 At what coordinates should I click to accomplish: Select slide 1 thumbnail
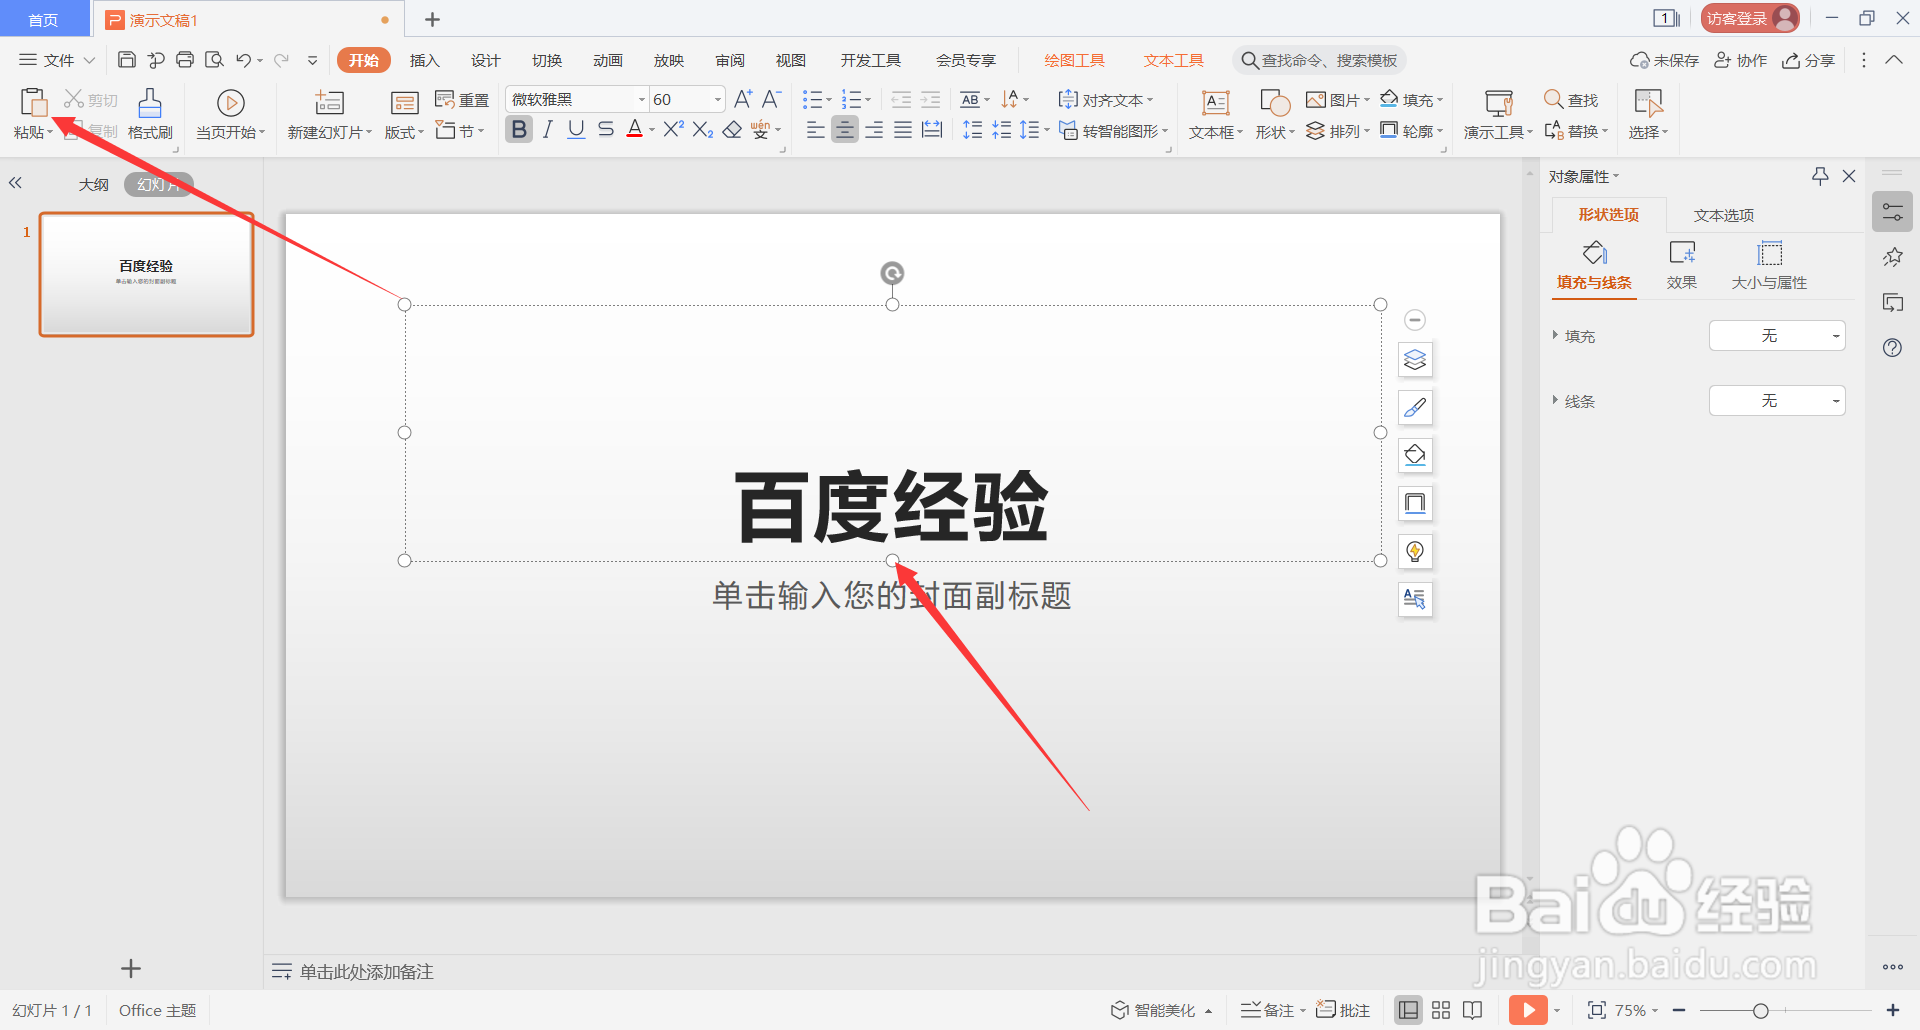[146, 273]
